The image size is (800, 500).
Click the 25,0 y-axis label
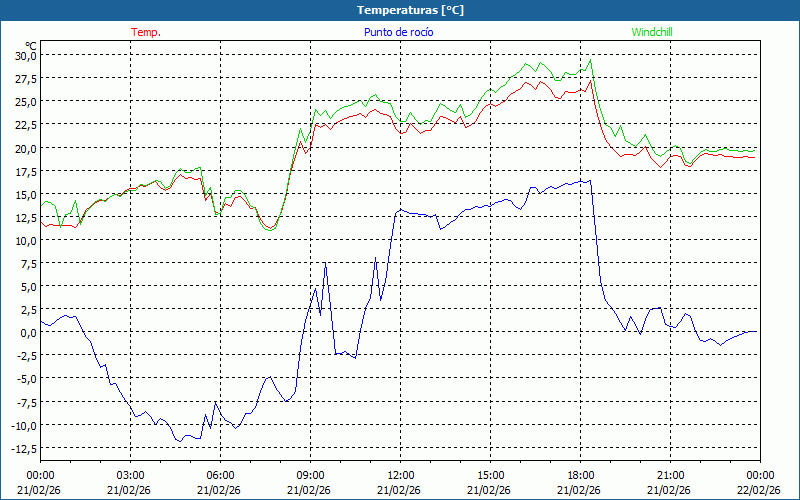(x=25, y=102)
